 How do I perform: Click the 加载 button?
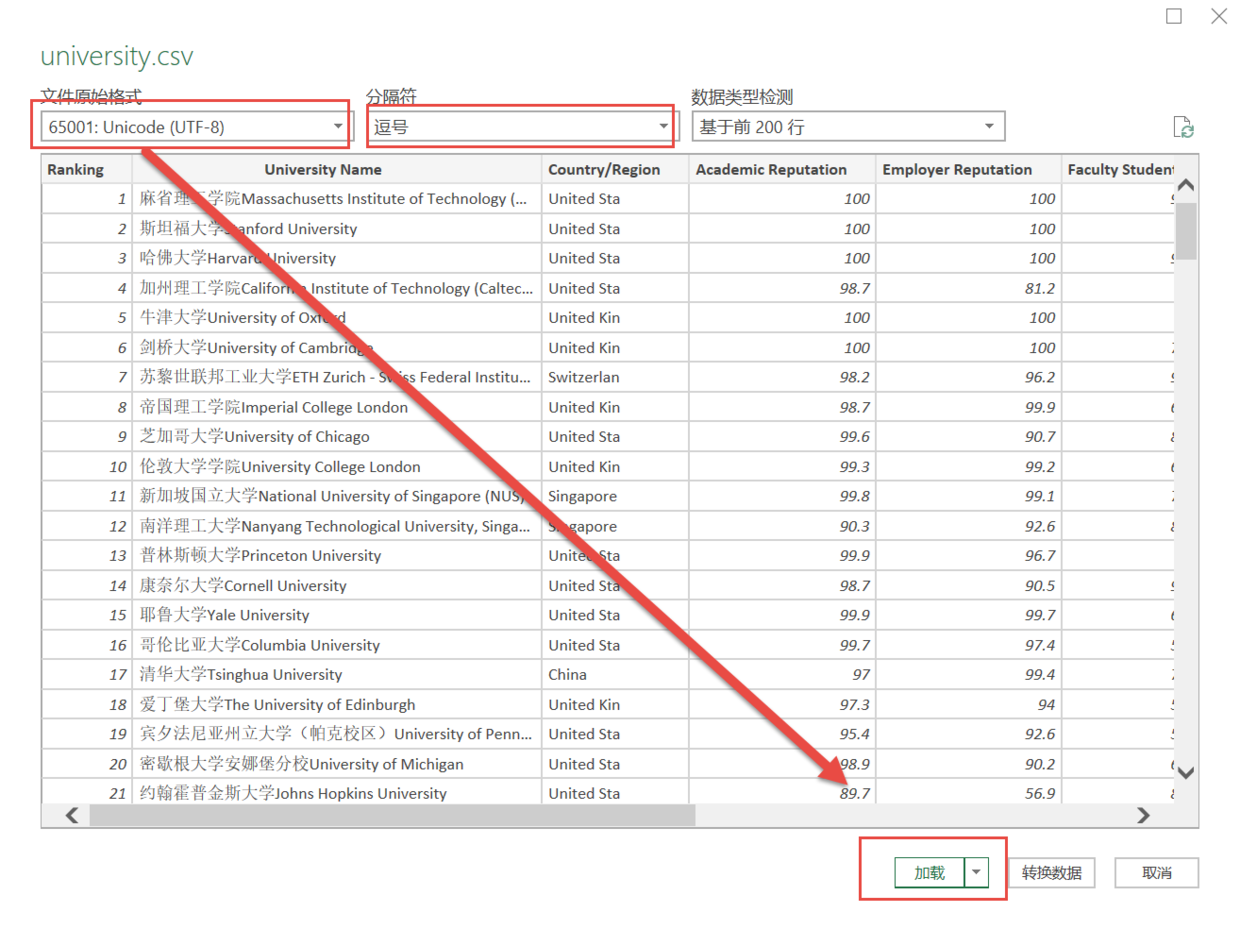(x=929, y=873)
